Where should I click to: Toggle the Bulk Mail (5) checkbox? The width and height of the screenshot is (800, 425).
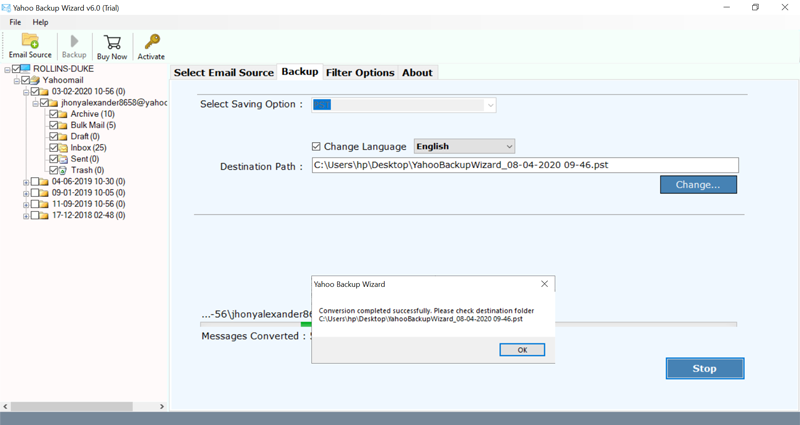[x=53, y=125]
